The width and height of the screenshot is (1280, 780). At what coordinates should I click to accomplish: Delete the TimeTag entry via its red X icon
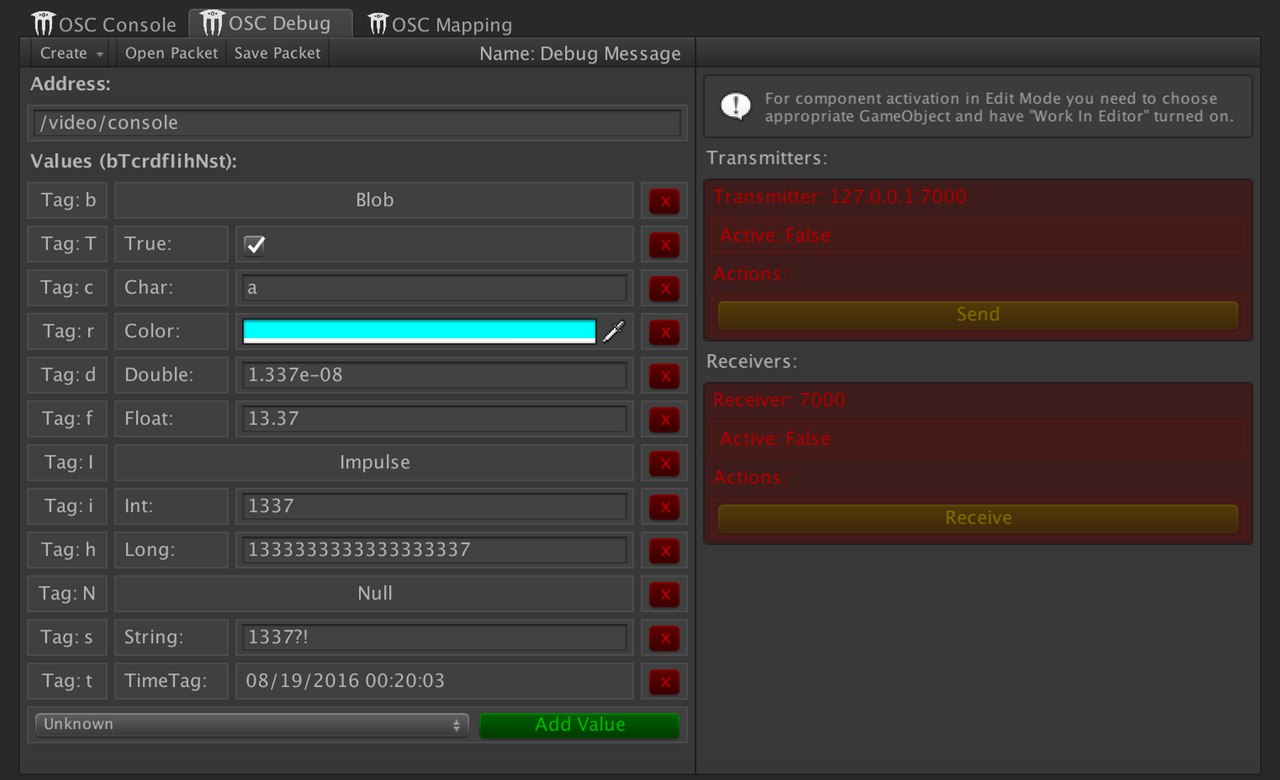663,681
